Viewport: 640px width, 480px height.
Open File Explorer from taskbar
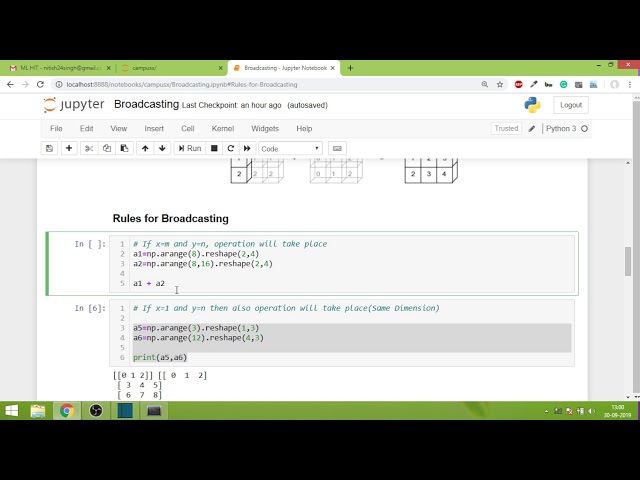point(38,411)
